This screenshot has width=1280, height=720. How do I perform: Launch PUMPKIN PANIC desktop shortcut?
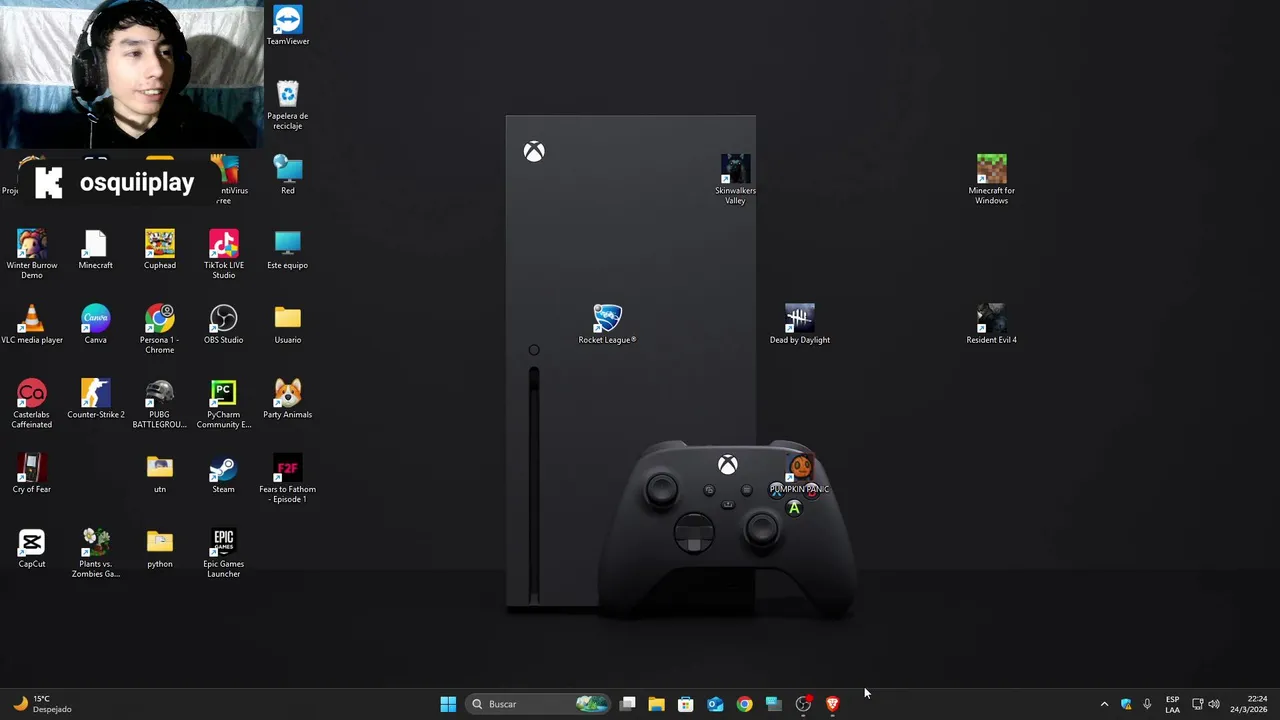click(799, 474)
